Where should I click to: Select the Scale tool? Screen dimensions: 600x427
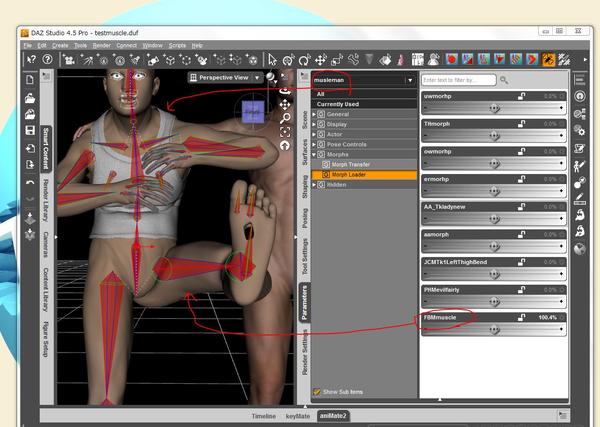click(337, 60)
